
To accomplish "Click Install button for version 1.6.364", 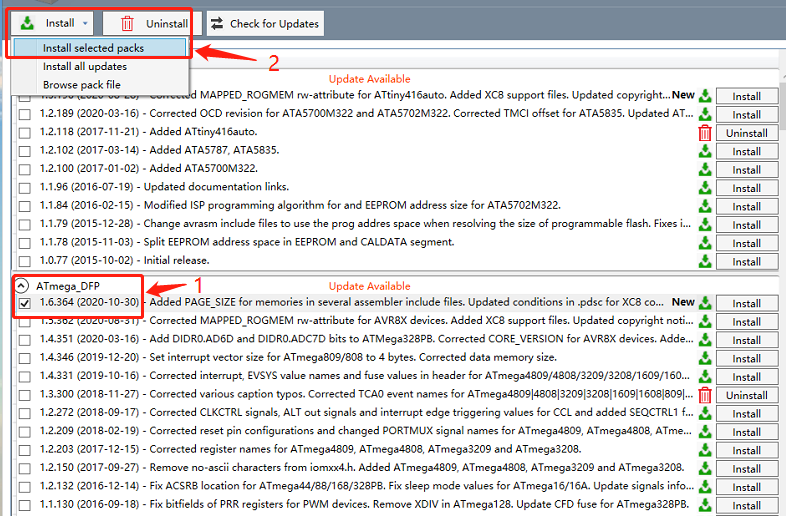I will click(746, 303).
